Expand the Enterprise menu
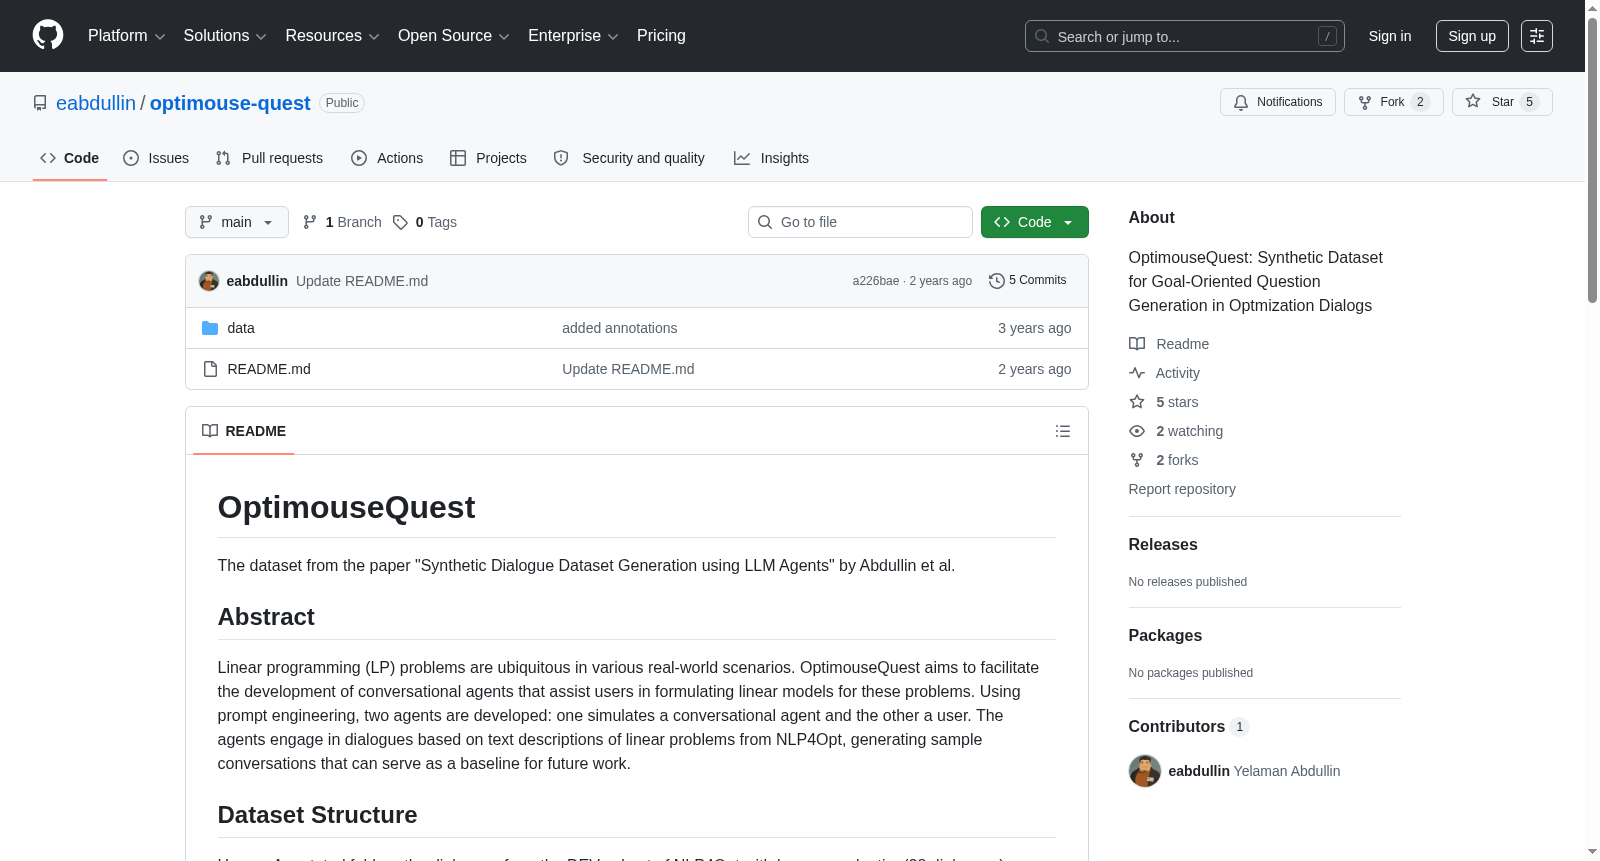The image size is (1600, 861). click(x=573, y=36)
